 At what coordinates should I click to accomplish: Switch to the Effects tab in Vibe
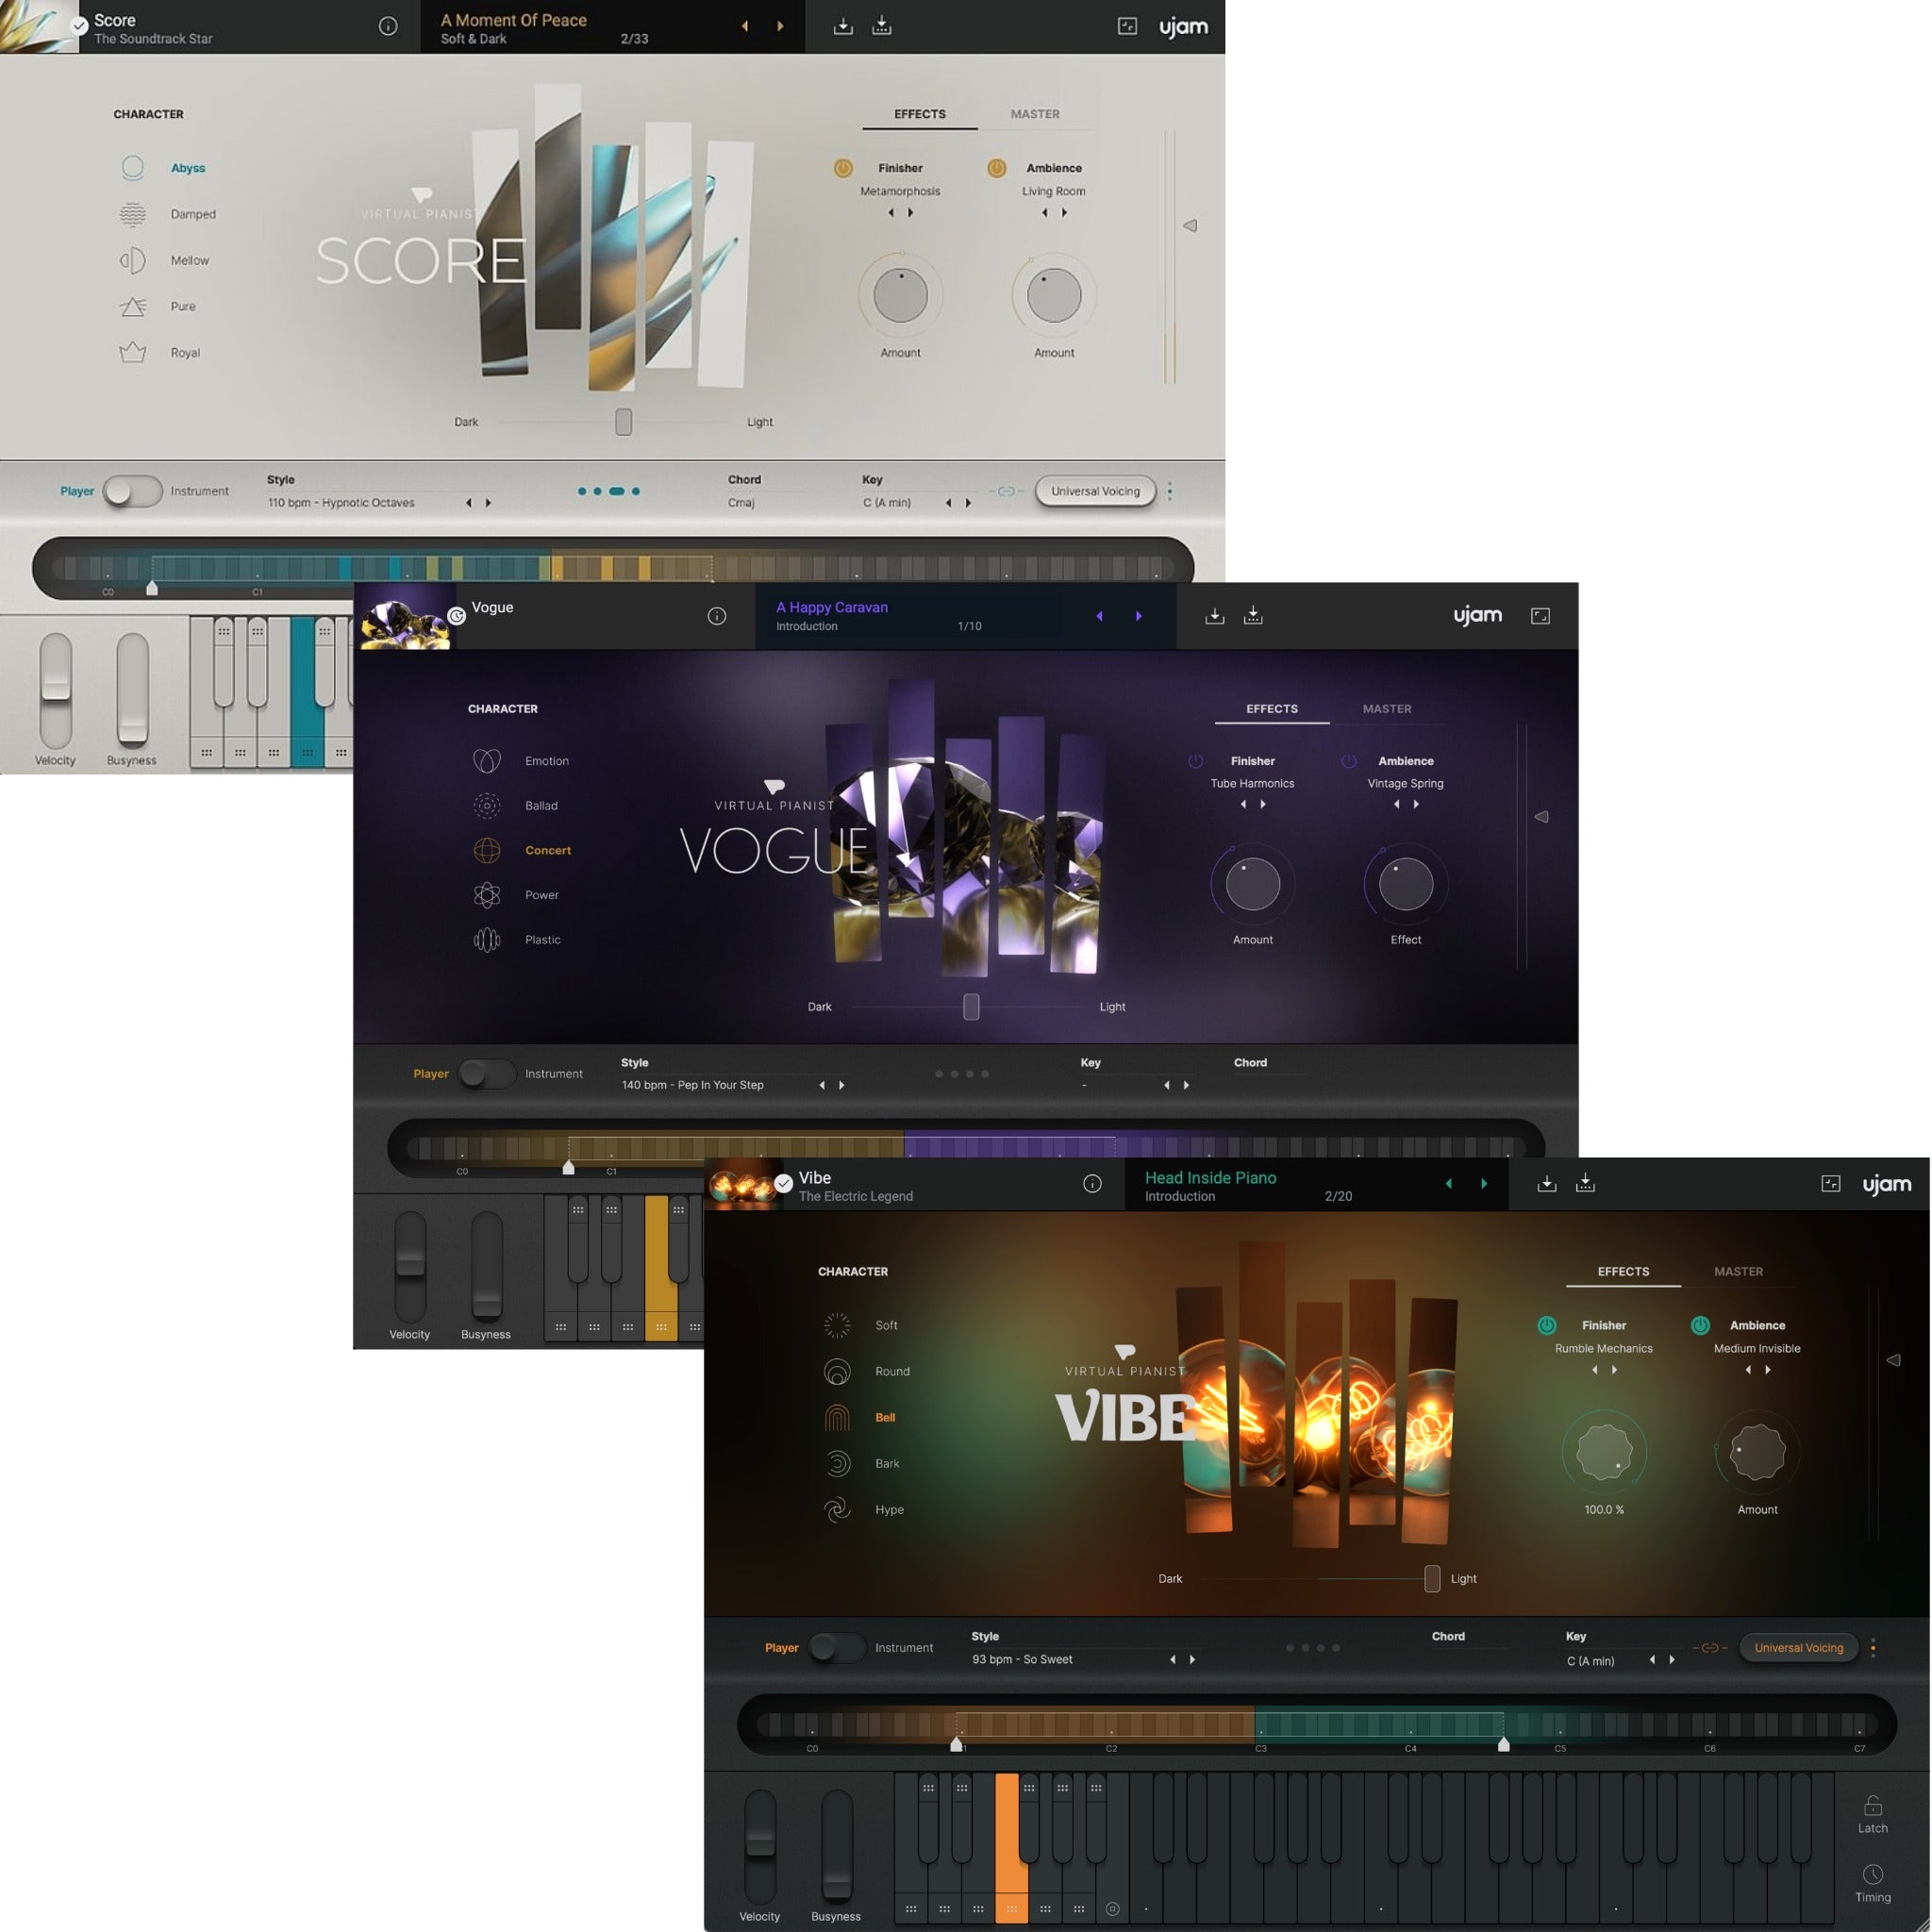pos(1623,1272)
